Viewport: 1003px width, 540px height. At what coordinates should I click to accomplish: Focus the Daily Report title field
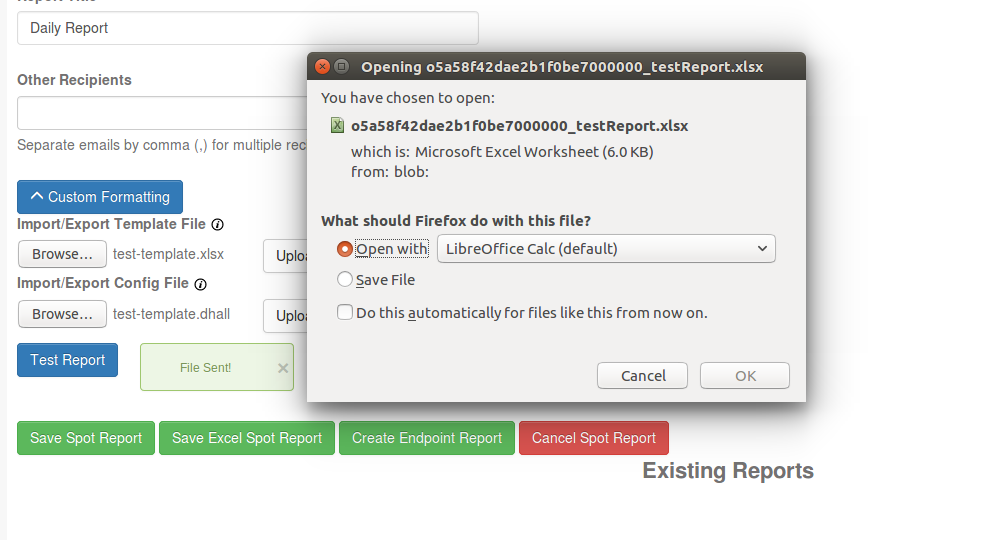pos(248,28)
